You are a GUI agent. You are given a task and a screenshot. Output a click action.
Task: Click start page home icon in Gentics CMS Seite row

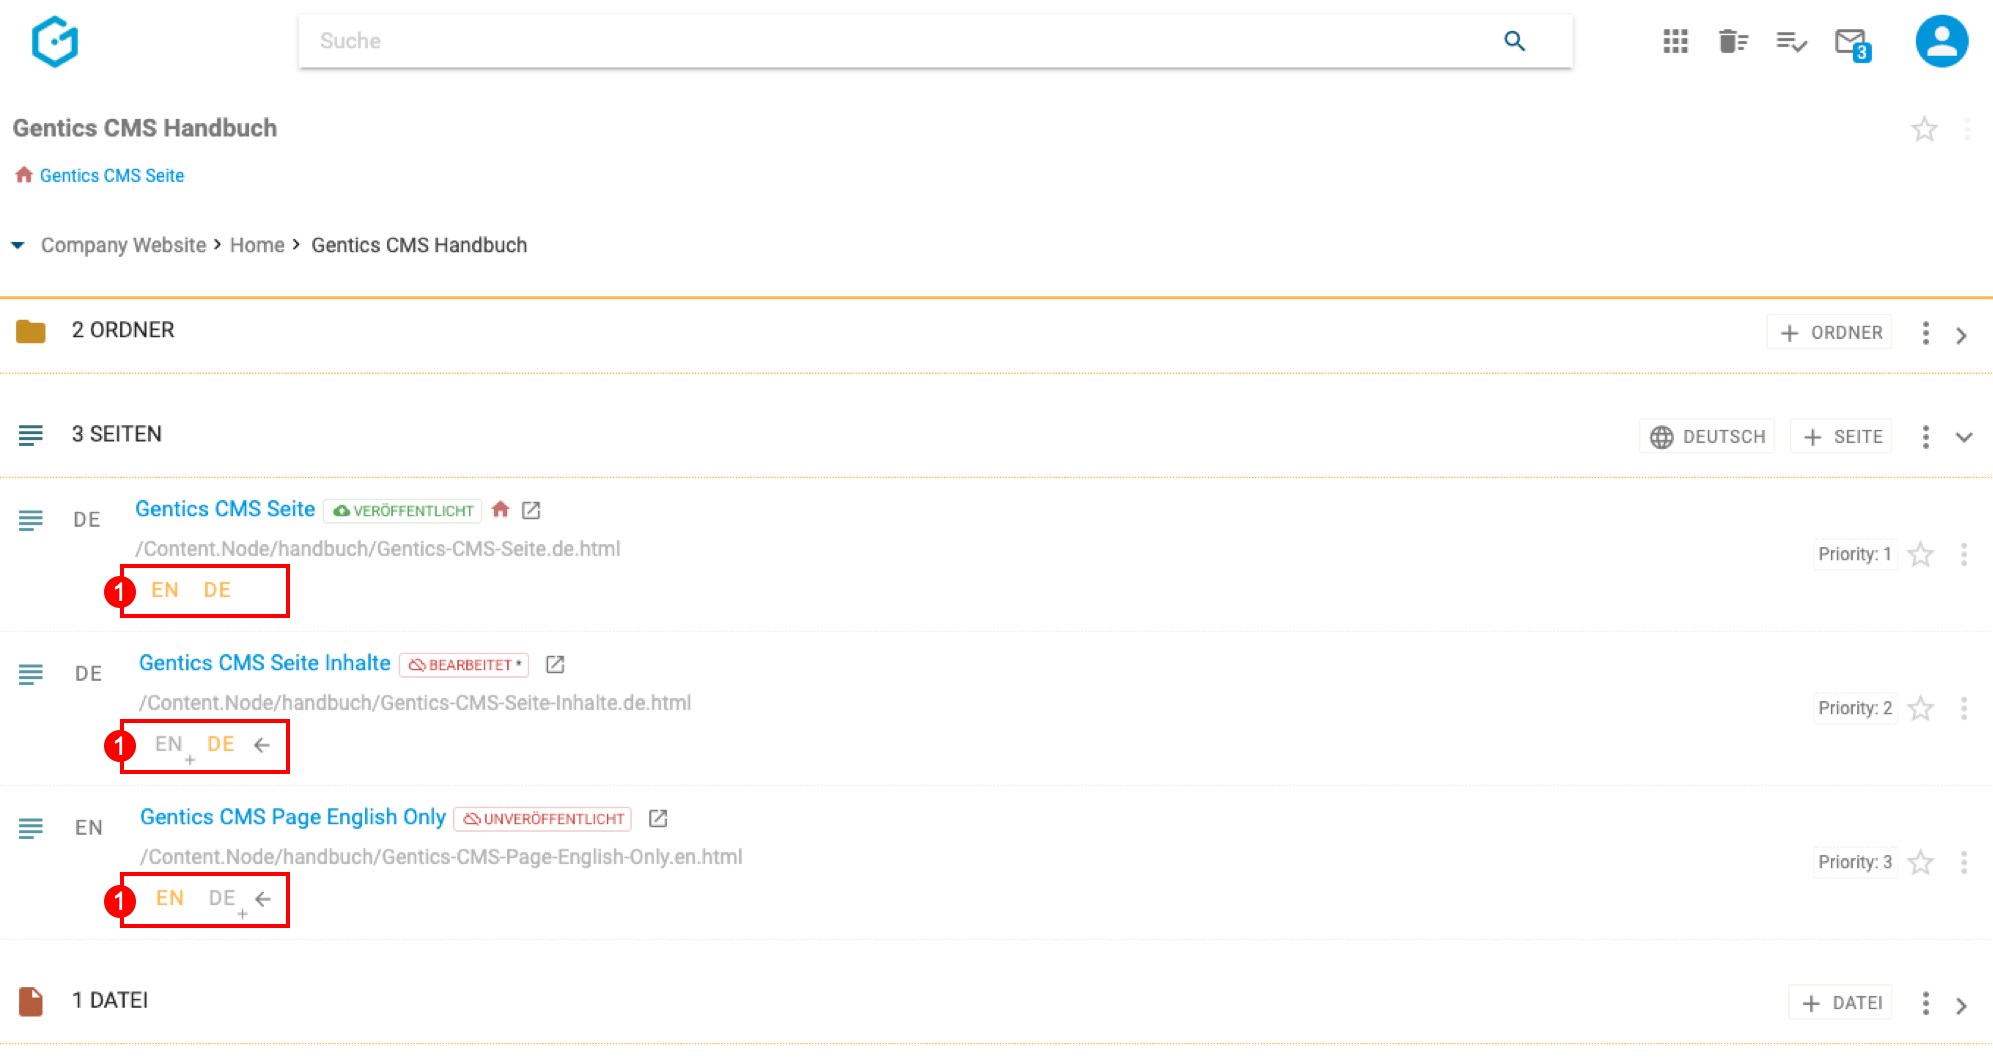tap(501, 509)
